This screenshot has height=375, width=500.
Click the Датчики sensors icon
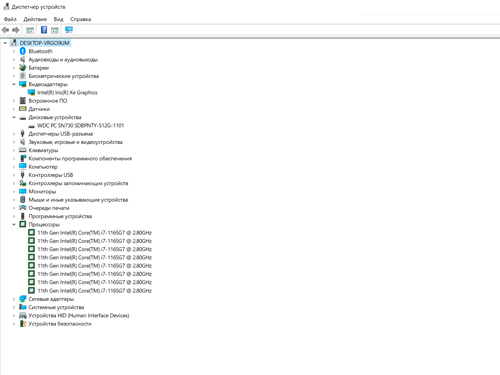coord(23,109)
